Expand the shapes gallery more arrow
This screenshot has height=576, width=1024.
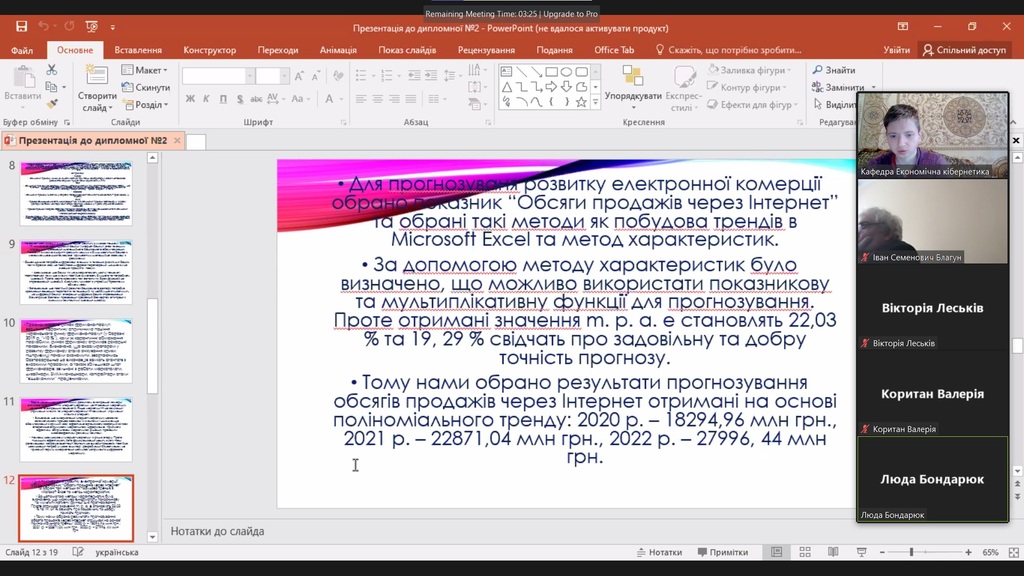(x=596, y=102)
